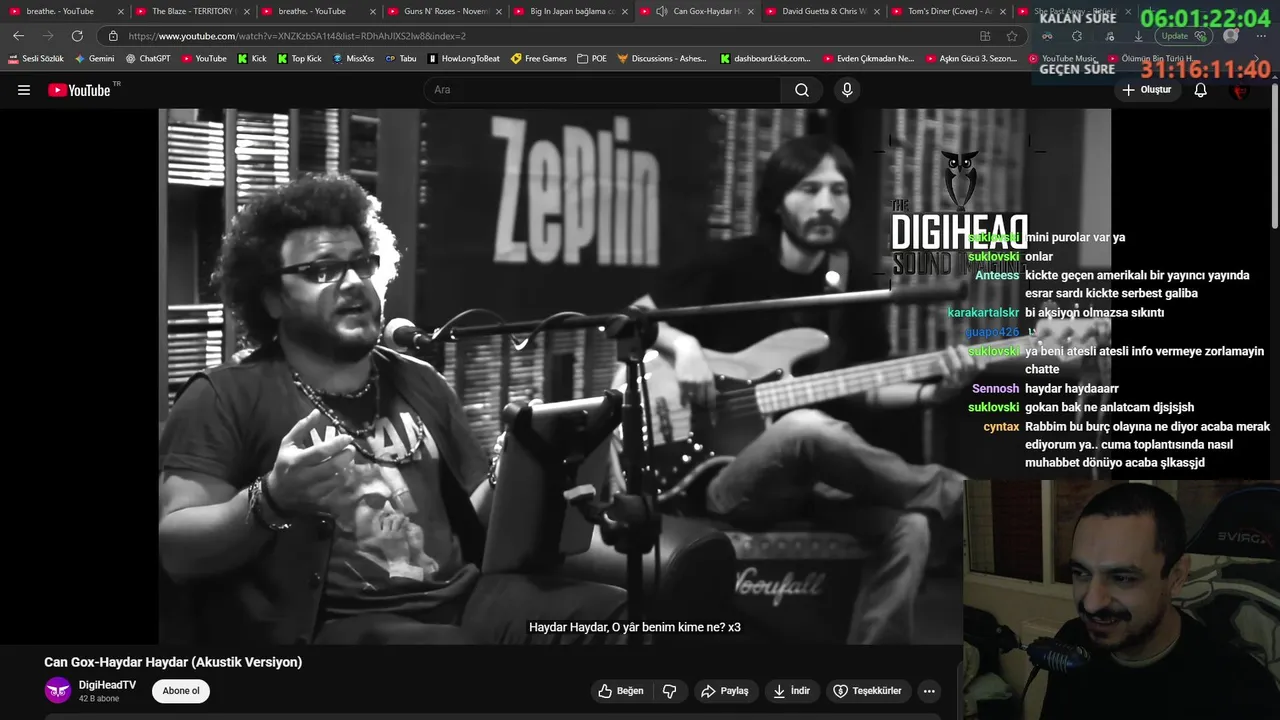Mute audio icon on Can Gox-Haydar tab
The height and width of the screenshot is (720, 1280).
pyautogui.click(x=662, y=11)
